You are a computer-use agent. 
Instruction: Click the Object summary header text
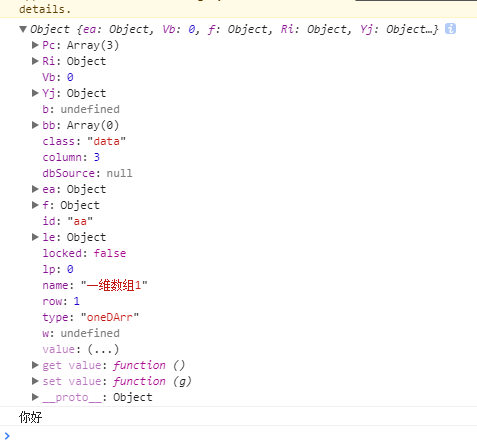[x=234, y=29]
